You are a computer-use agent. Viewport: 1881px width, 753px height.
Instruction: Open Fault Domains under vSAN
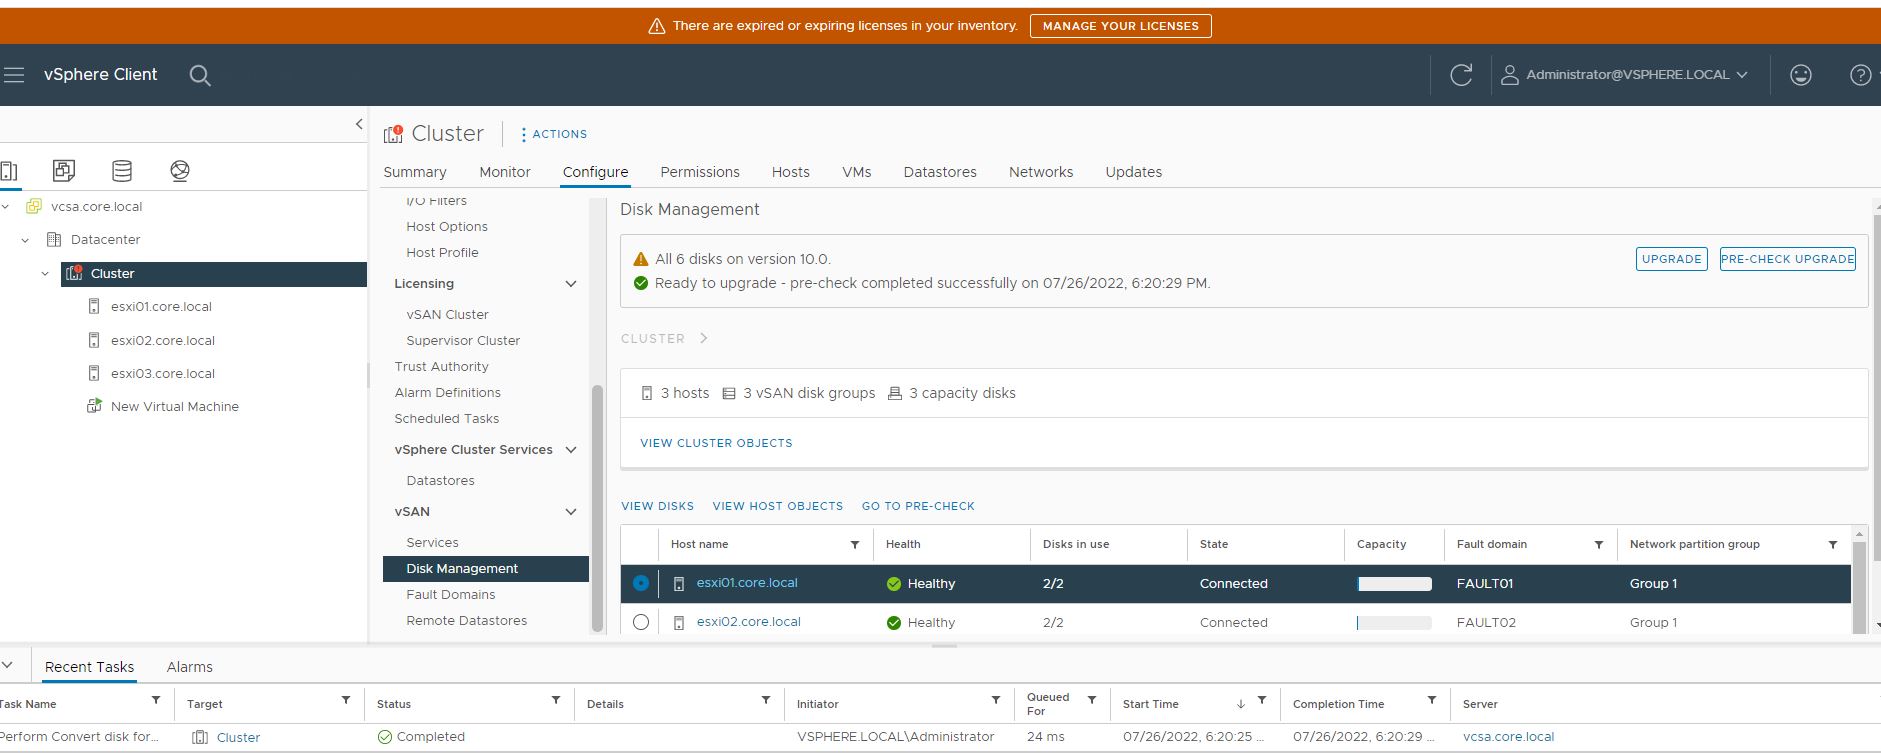click(x=451, y=595)
